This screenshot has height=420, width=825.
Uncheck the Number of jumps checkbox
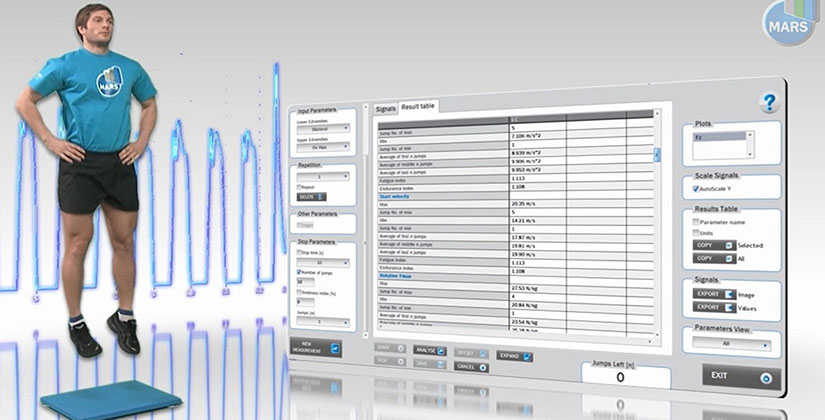[x=299, y=272]
